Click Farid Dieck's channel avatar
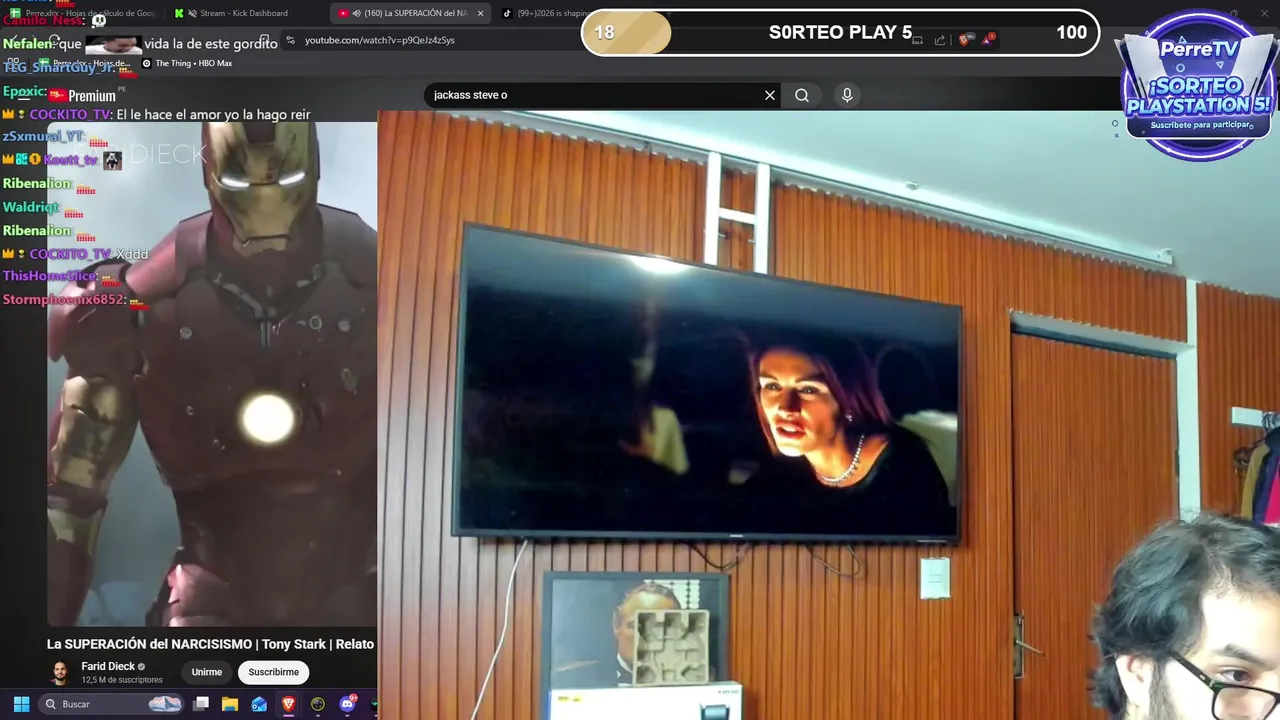 [61, 672]
